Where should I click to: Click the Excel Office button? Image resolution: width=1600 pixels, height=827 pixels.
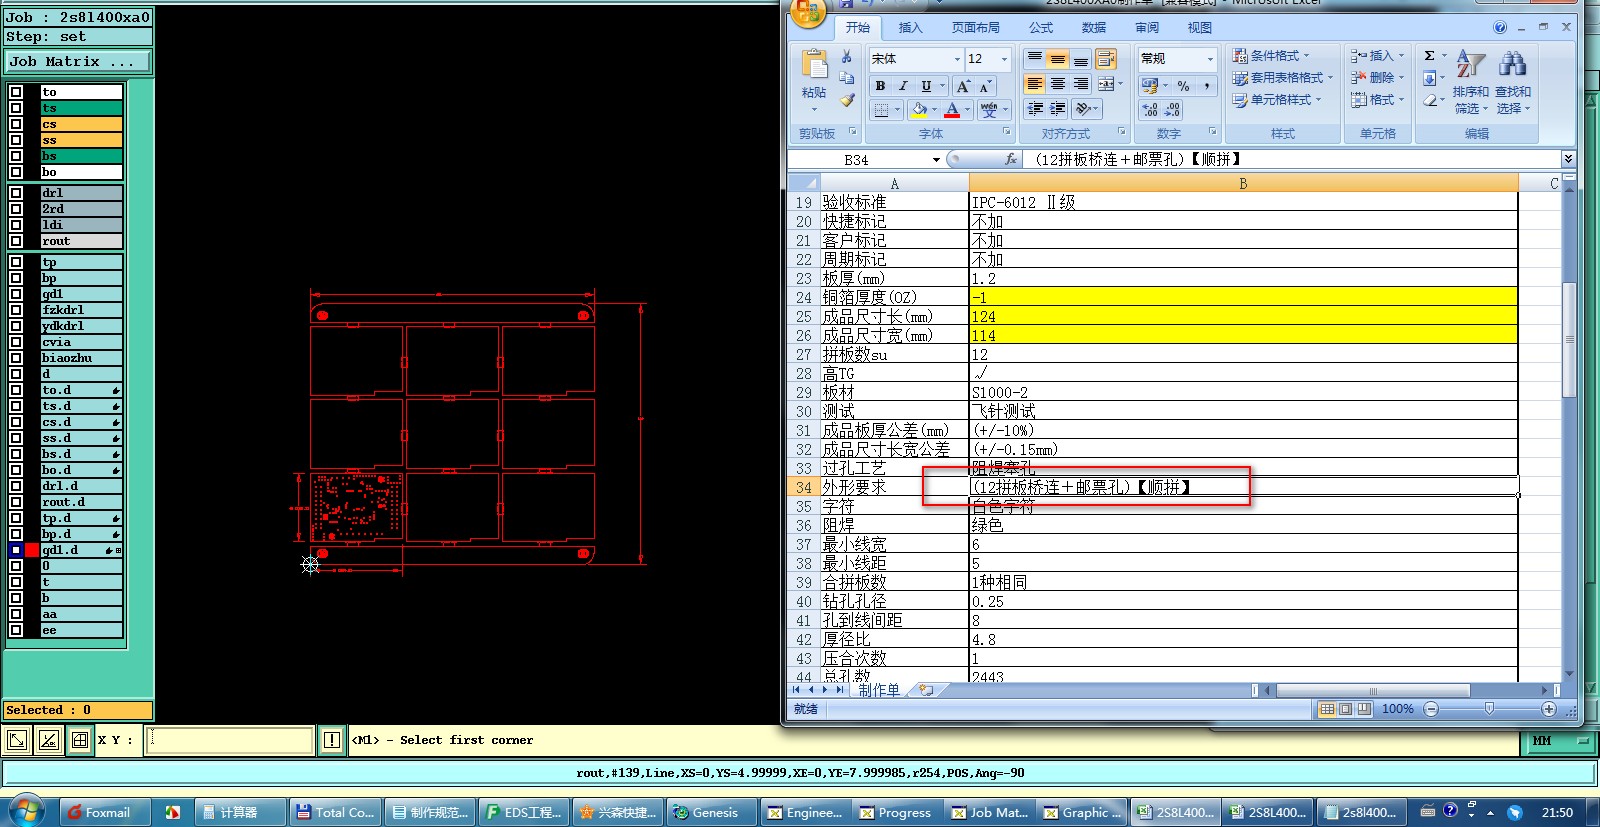[808, 12]
